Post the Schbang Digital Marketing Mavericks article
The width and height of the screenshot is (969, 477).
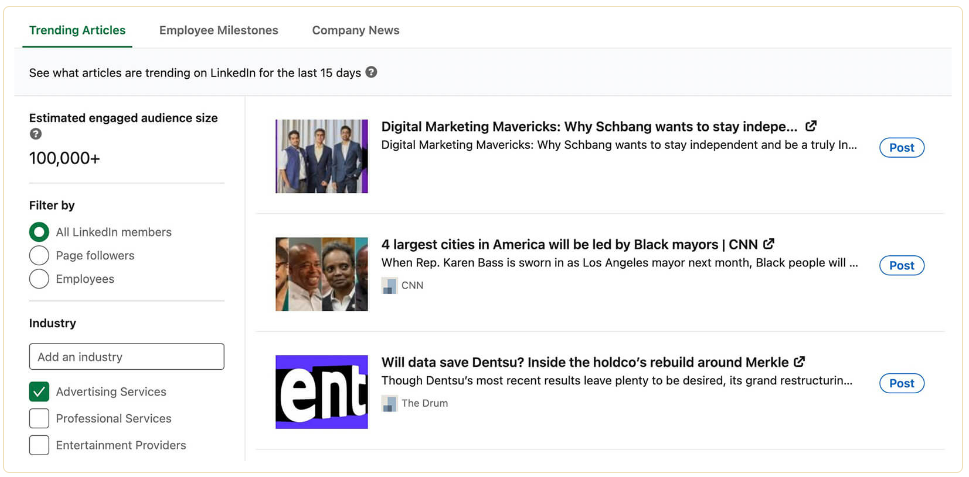901,147
